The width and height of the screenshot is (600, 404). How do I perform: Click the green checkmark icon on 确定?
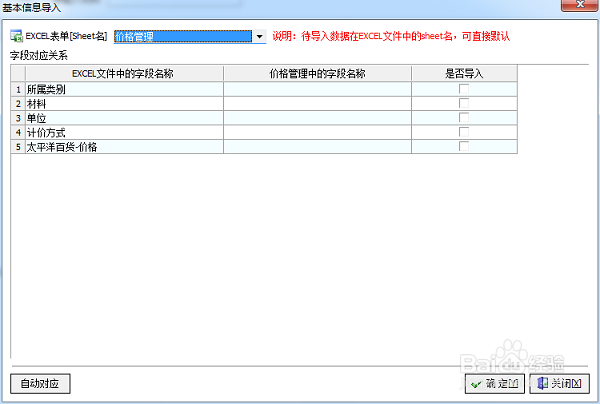(x=476, y=384)
